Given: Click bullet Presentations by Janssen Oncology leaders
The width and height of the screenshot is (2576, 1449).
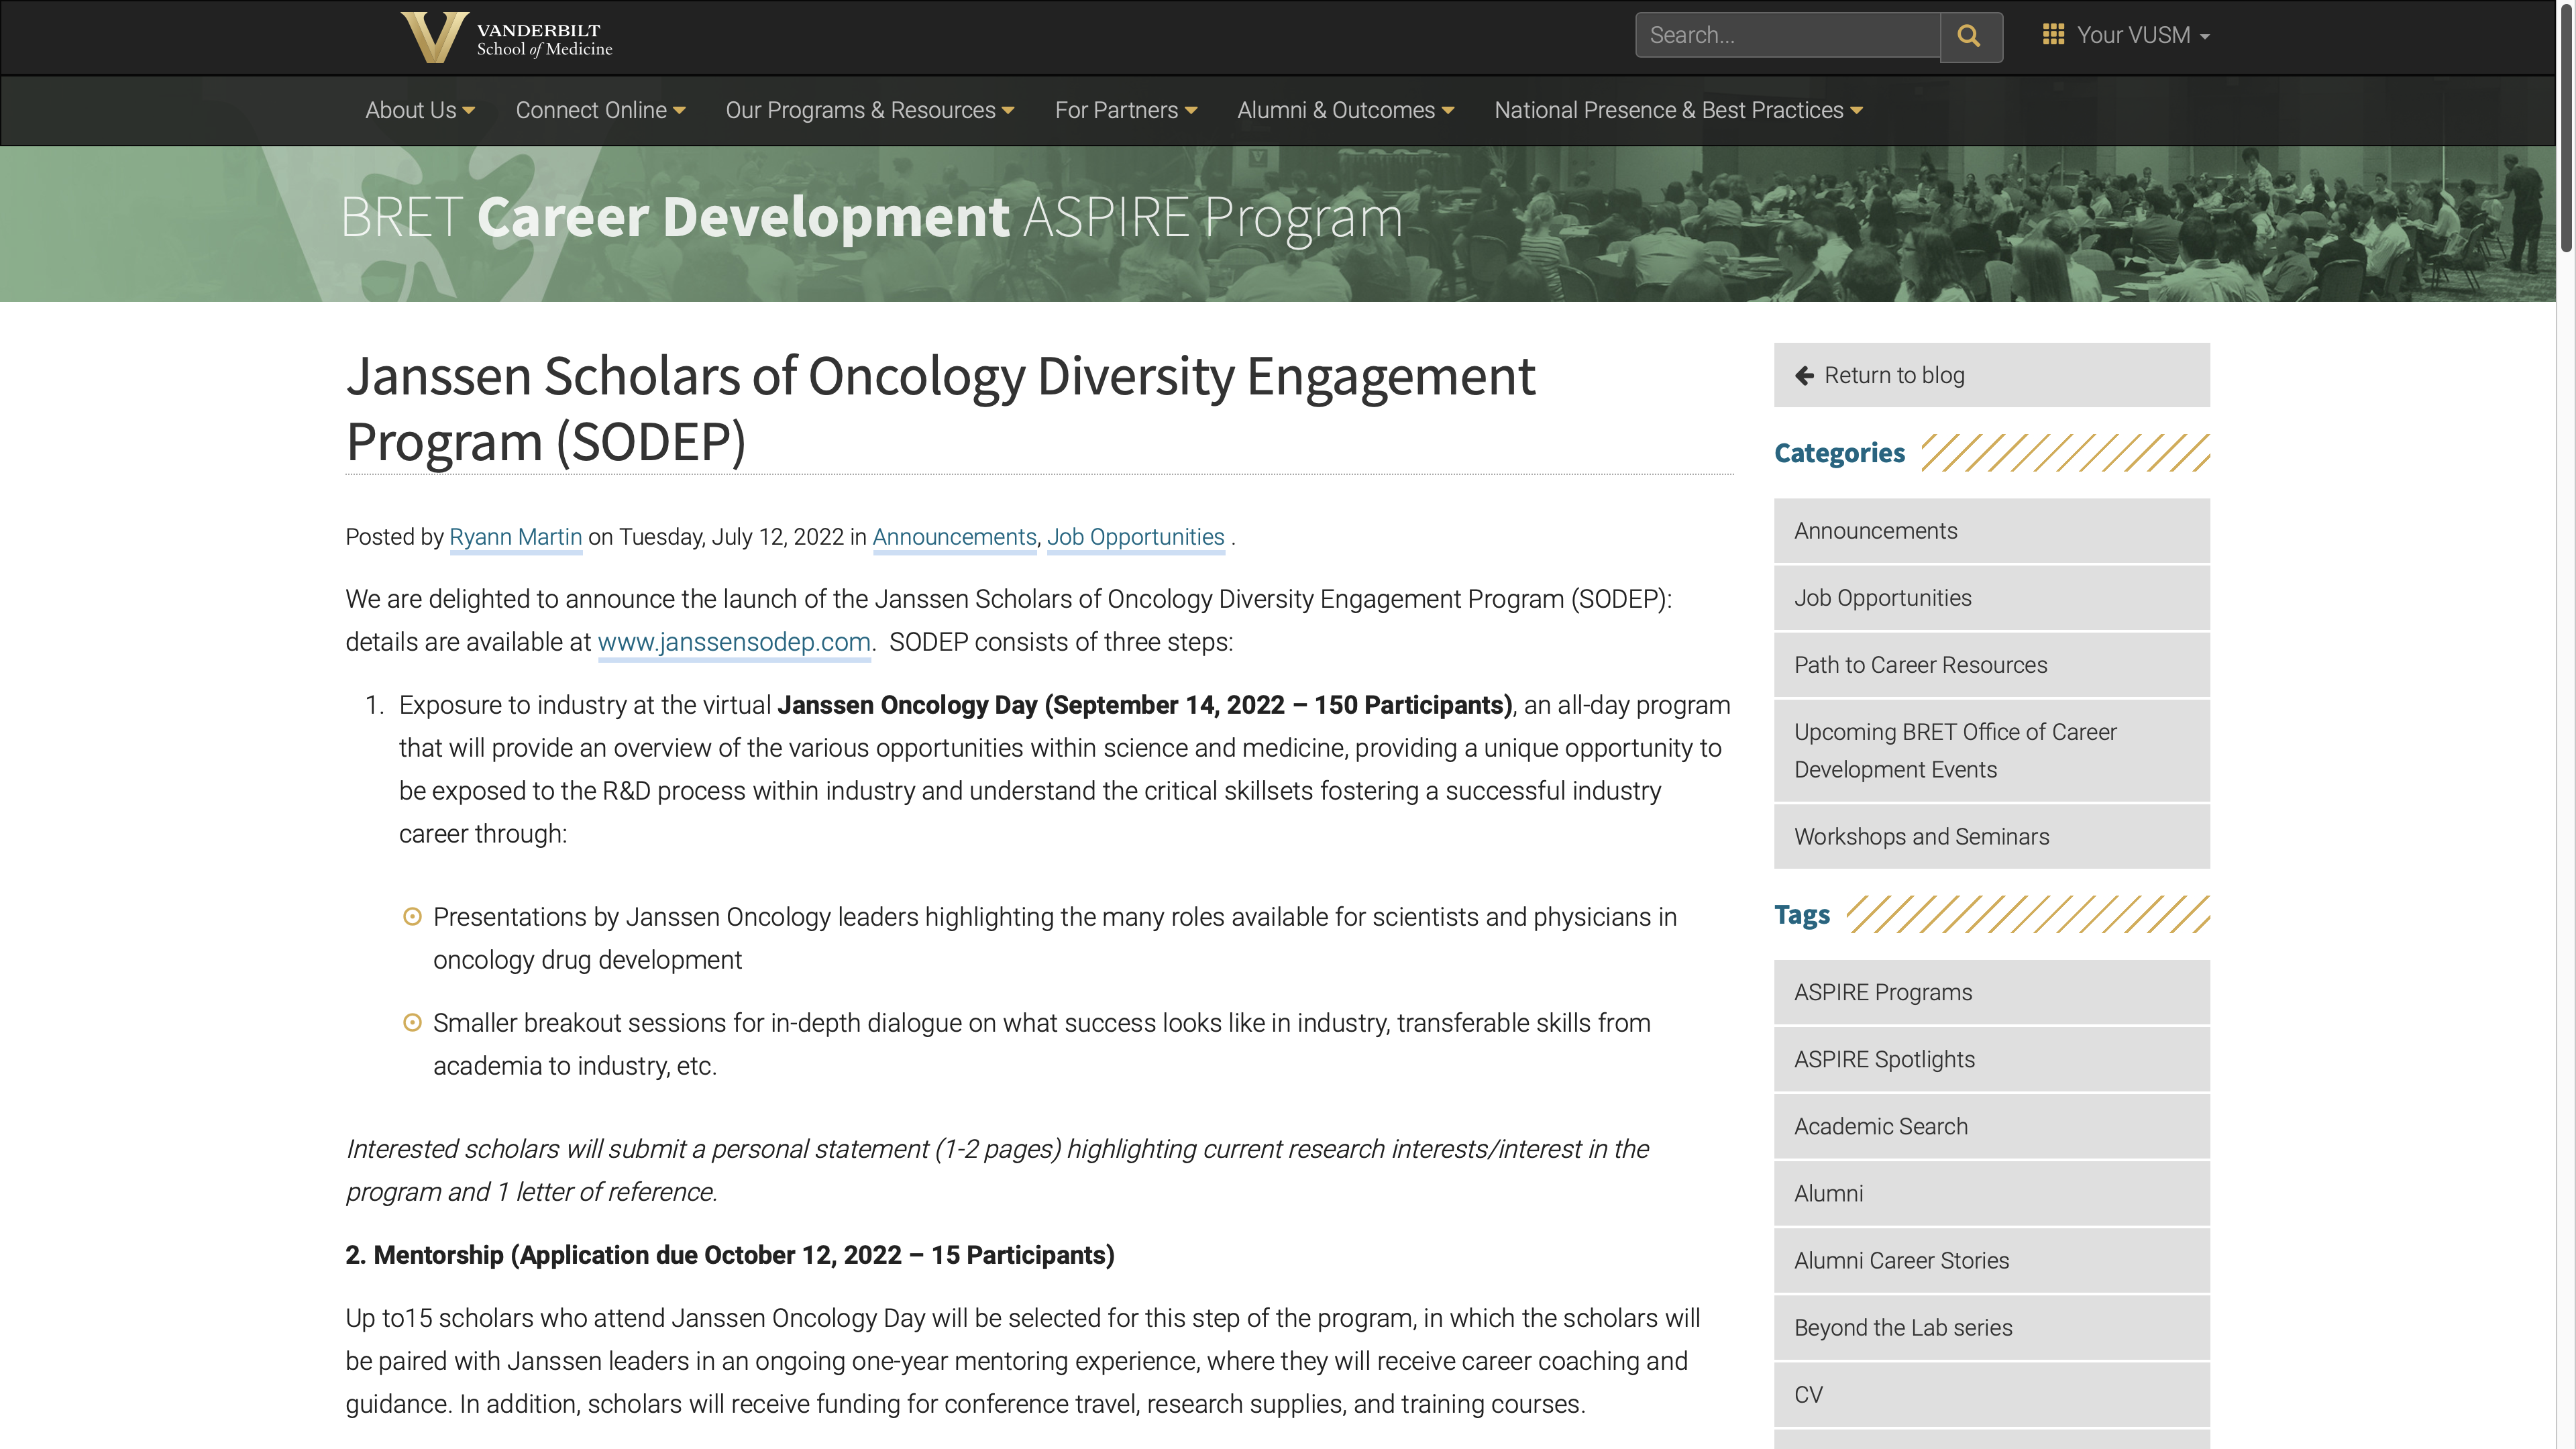Looking at the screenshot, I should pyautogui.click(x=1055, y=938).
